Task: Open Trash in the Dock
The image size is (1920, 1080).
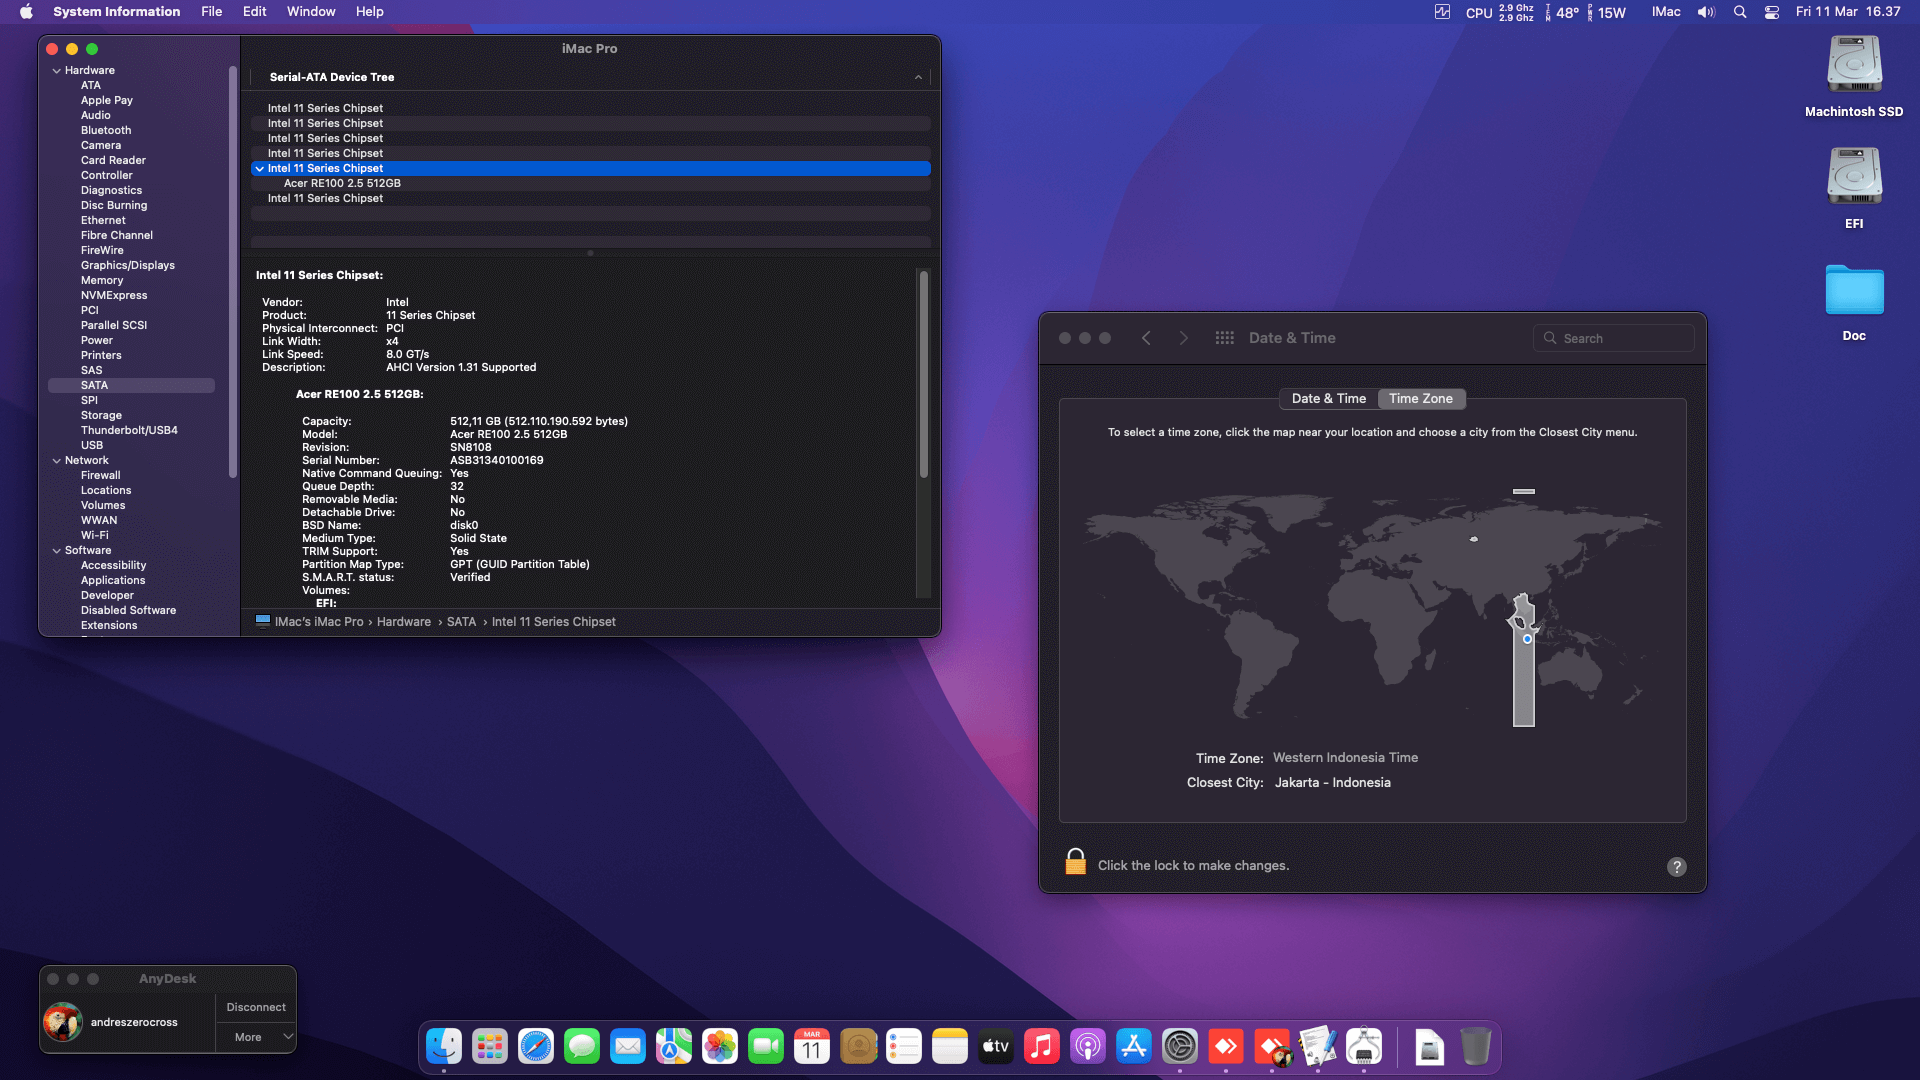Action: [1476, 1047]
